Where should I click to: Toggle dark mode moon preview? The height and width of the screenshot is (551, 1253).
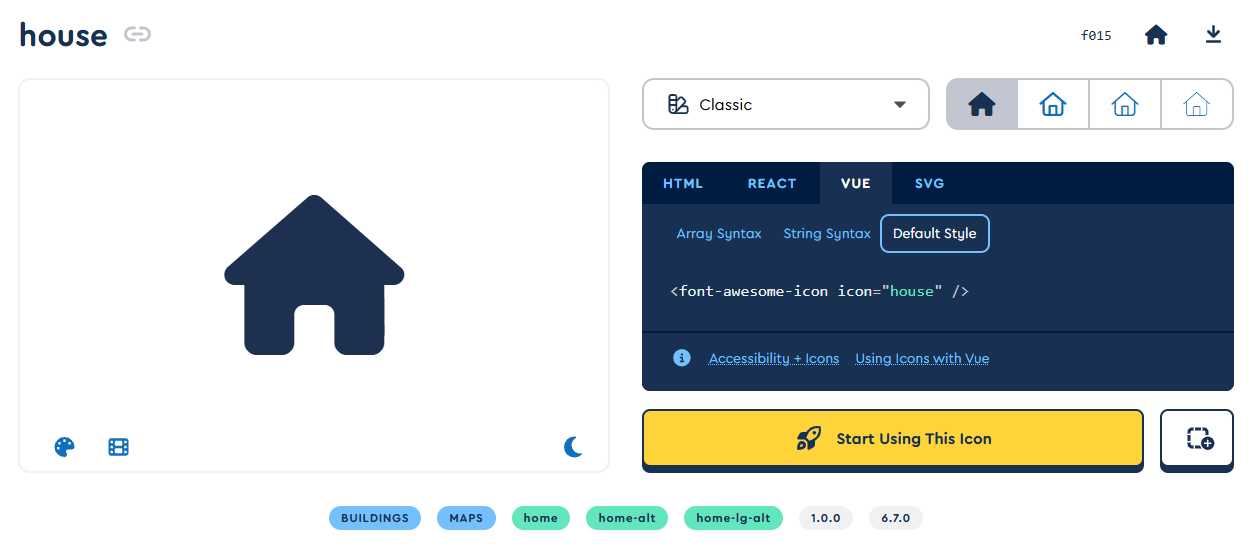pyautogui.click(x=573, y=447)
